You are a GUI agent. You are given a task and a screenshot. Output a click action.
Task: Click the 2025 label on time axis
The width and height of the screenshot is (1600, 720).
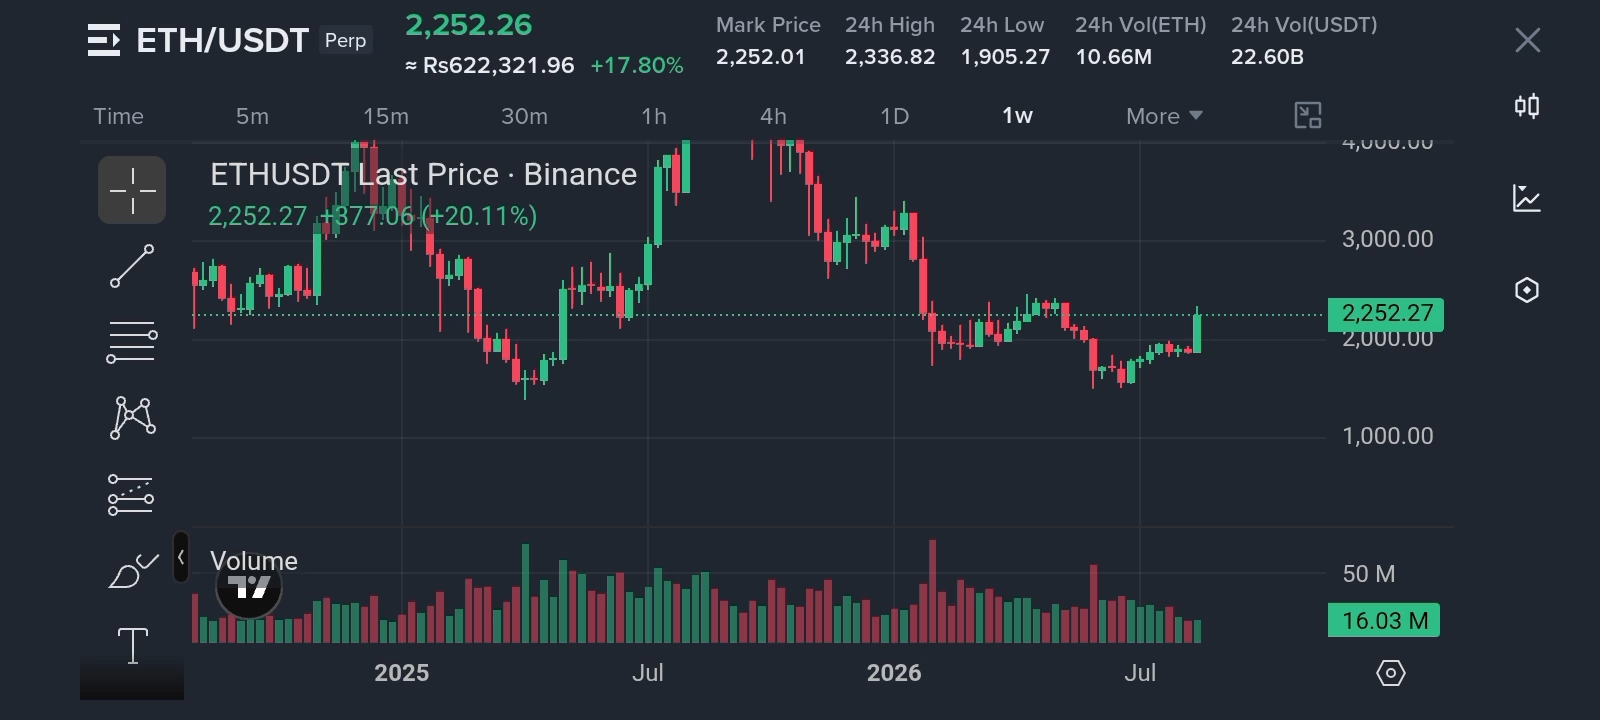[x=401, y=673]
